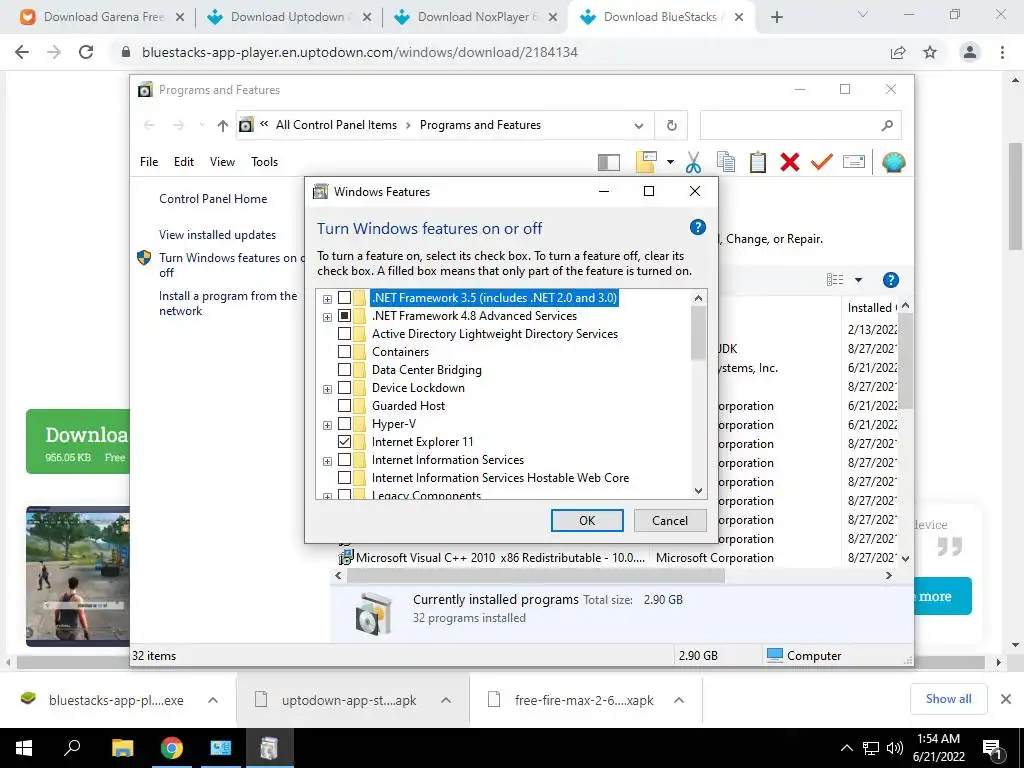Click OK in Windows Features dialog
The height and width of the screenshot is (768, 1024).
[587, 520]
